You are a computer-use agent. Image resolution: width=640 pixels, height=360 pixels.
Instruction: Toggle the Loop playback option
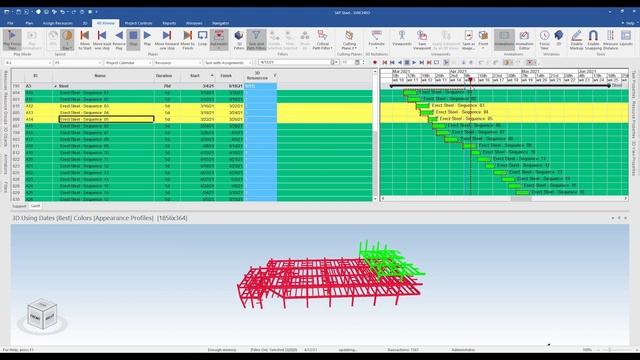202,38
